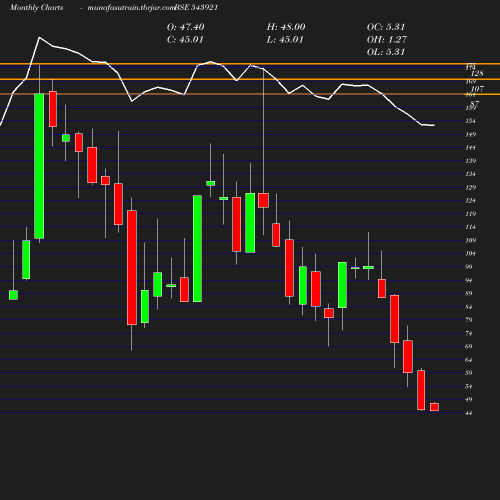
Task: Click the 79 price axis label
Action: click(x=469, y=320)
